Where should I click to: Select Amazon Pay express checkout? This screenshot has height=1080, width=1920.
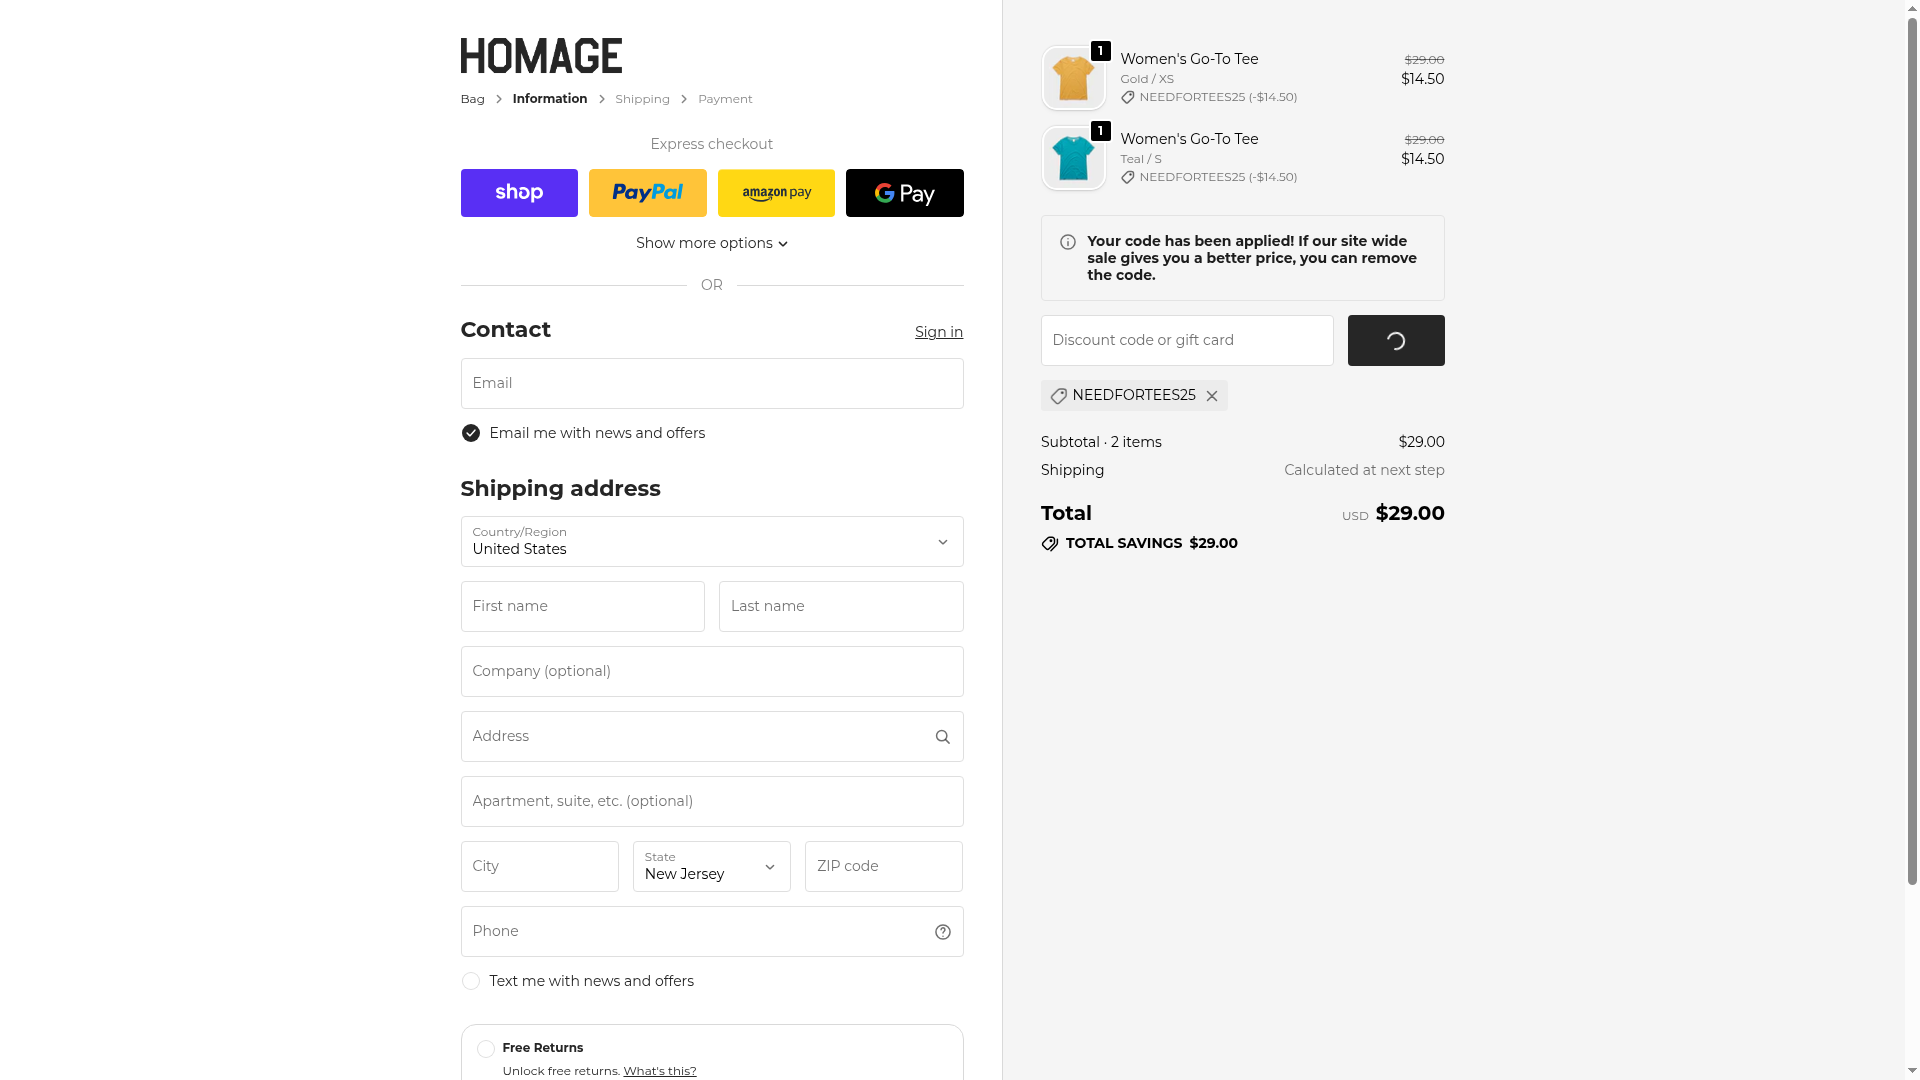click(776, 193)
